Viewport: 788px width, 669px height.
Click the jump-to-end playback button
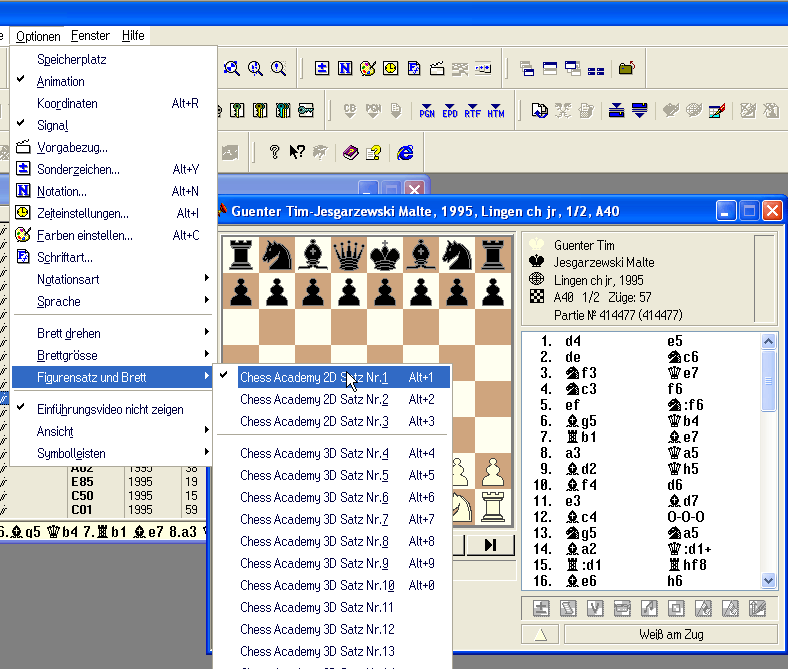pyautogui.click(x=490, y=545)
